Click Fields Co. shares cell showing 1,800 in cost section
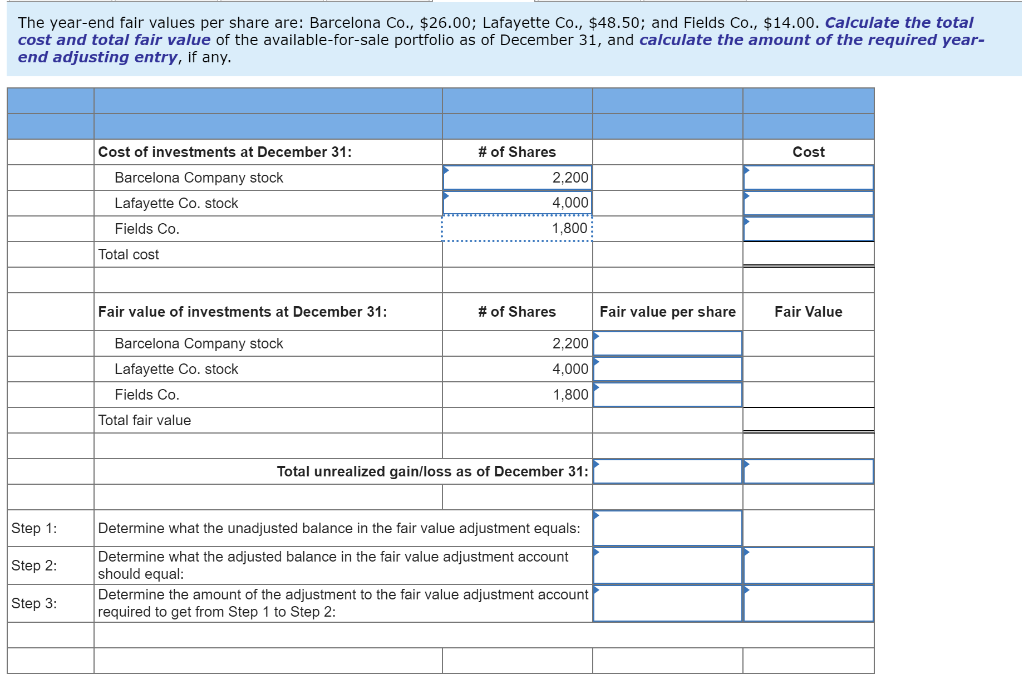The height and width of the screenshot is (684, 1024). [x=517, y=229]
